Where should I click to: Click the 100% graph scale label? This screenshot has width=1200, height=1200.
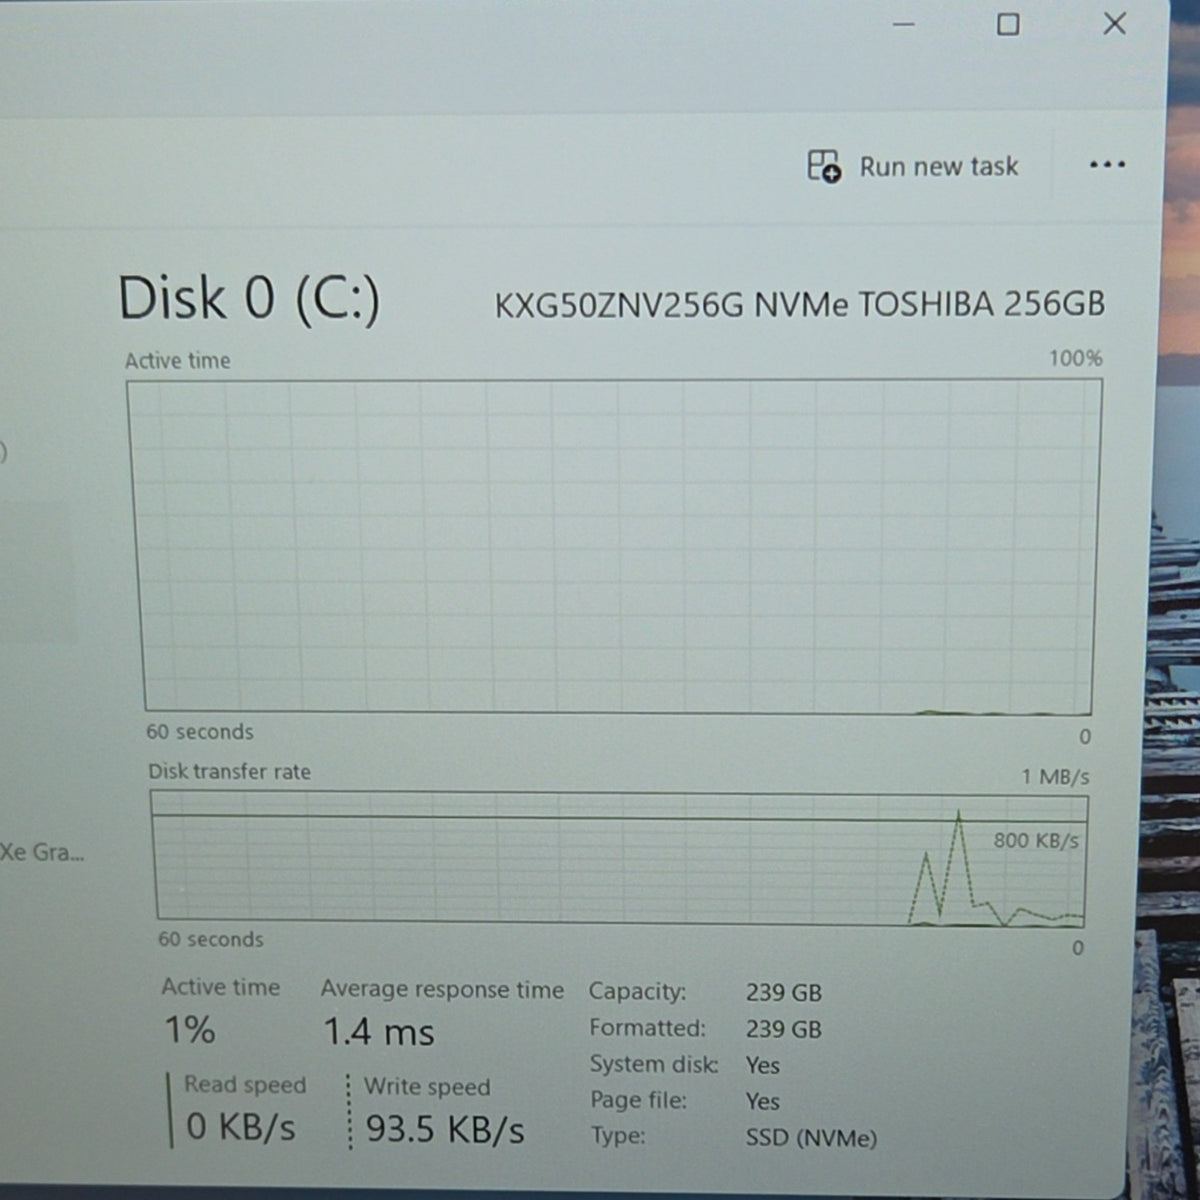(1075, 358)
